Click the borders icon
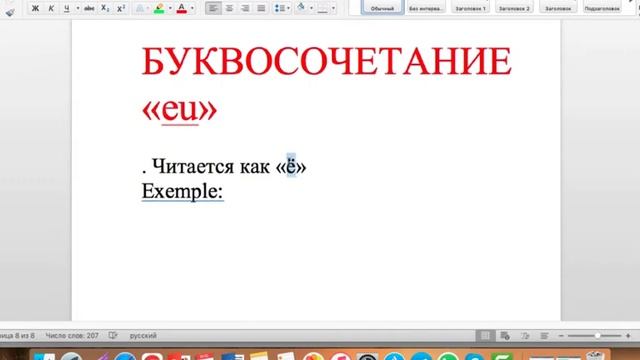Viewport: 640px width, 360px height. (322, 8)
